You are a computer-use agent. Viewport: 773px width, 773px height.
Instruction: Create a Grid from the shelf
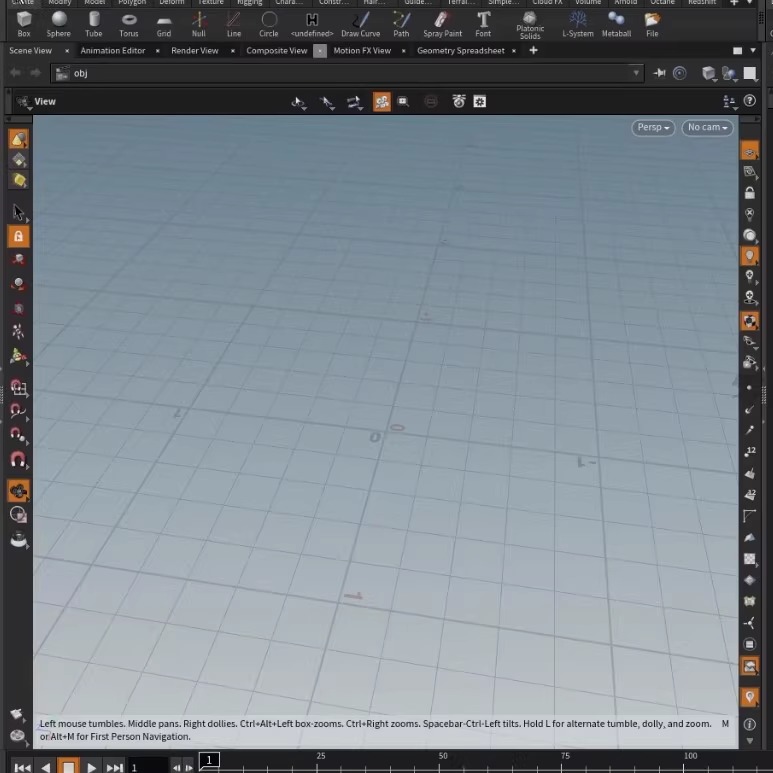point(164,25)
